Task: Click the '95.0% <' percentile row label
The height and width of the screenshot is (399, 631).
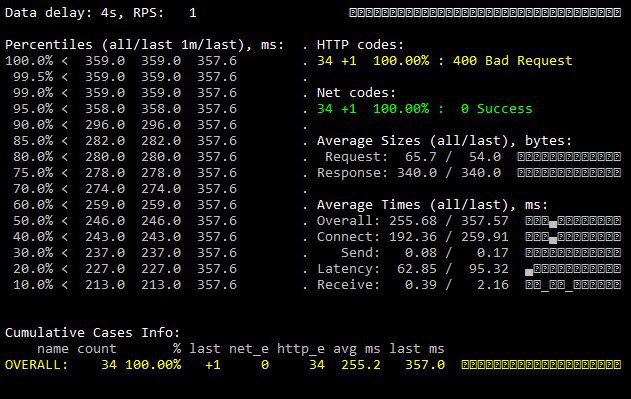Action: click(41, 109)
